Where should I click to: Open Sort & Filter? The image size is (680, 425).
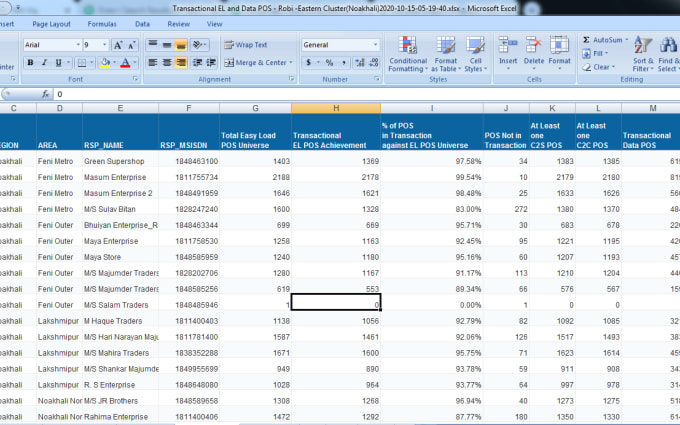coord(643,54)
